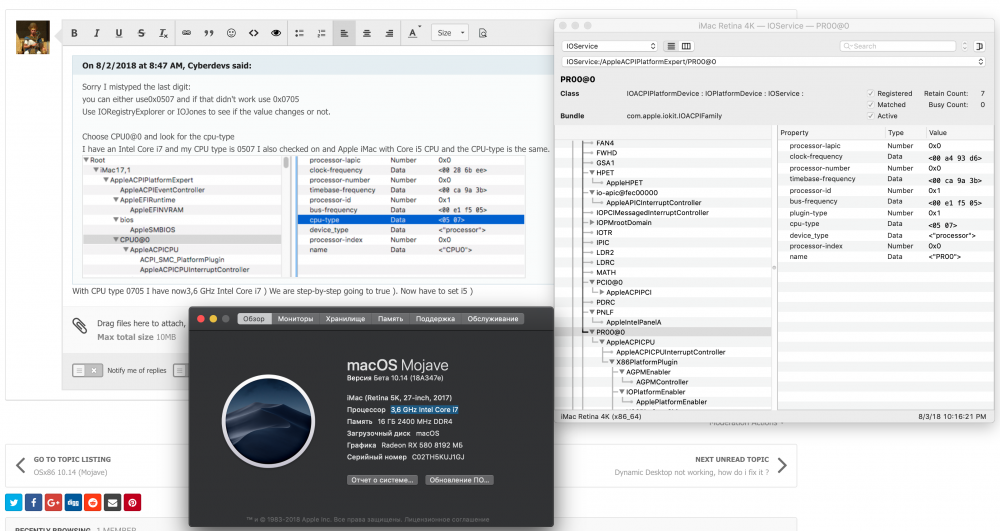This screenshot has width=1000, height=531.
Task: Insert a quote block in the editor
Action: coord(209,33)
